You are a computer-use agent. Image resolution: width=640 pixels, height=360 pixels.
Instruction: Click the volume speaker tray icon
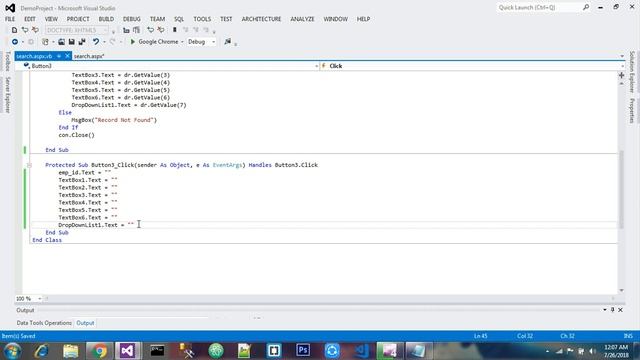(592, 351)
